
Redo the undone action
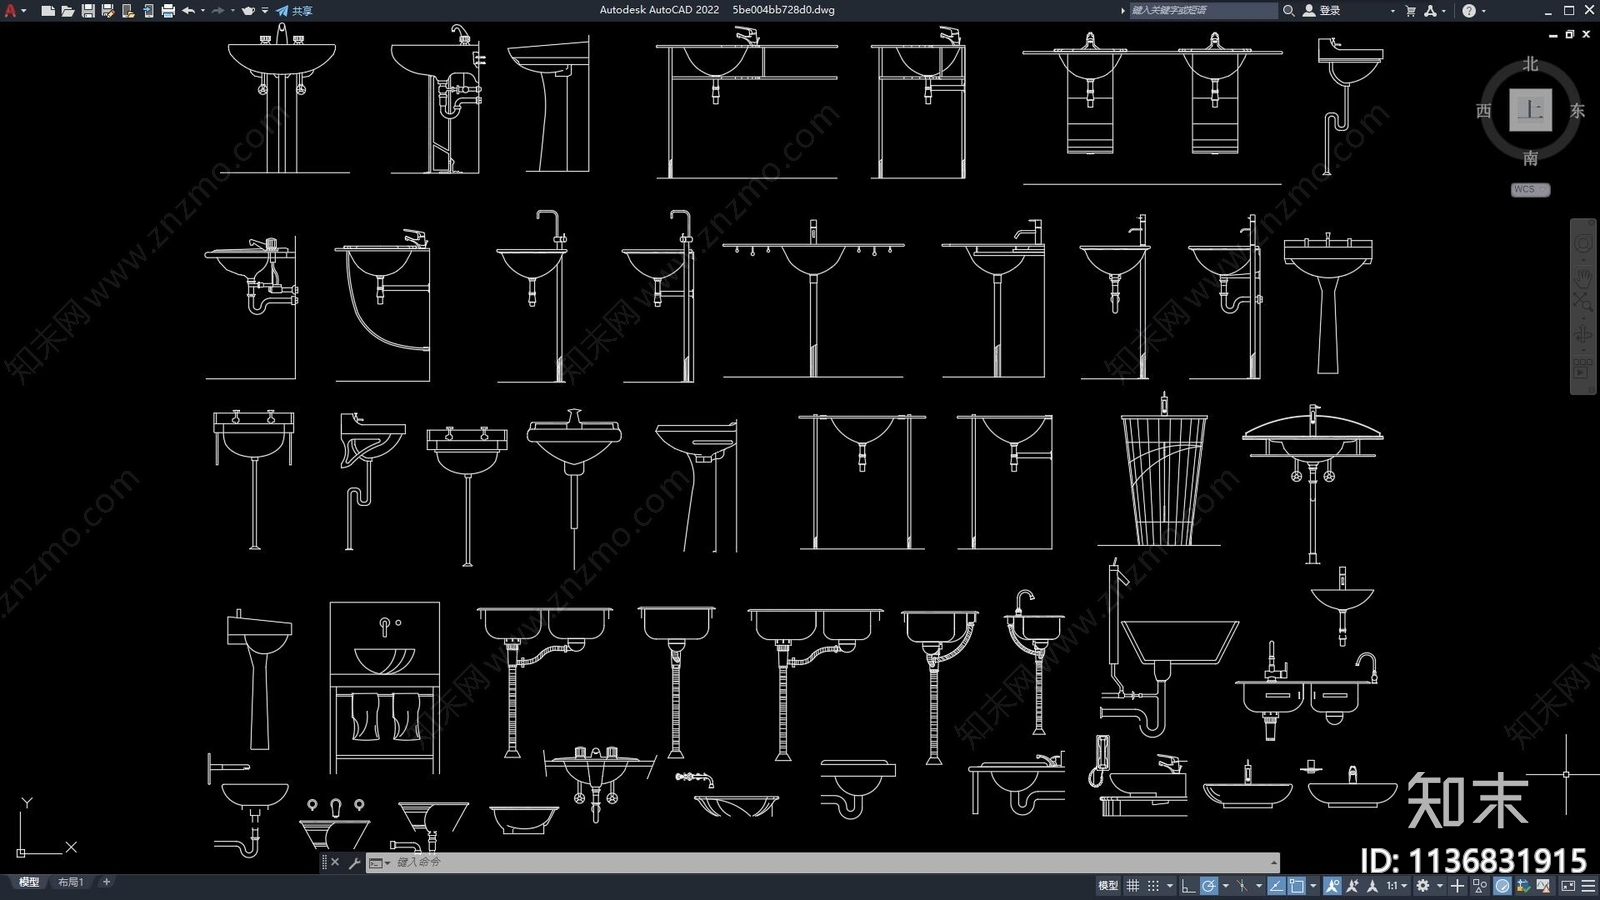[x=217, y=10]
